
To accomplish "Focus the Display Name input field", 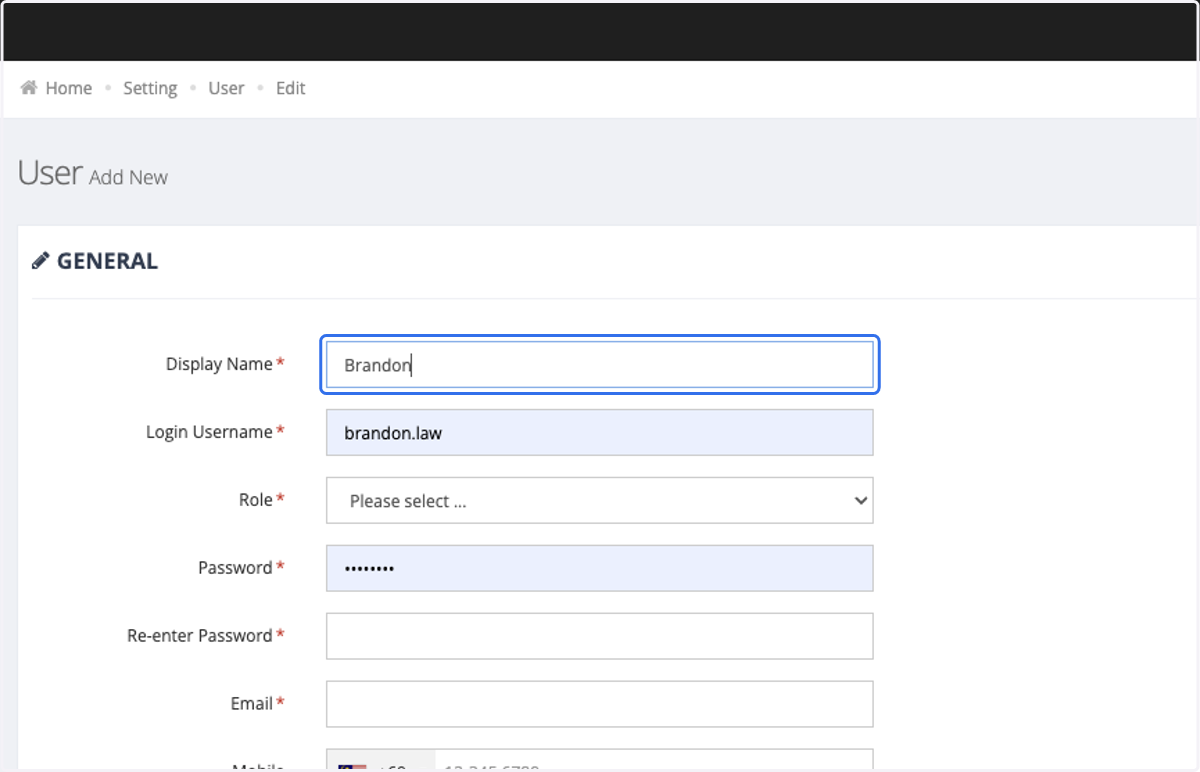I will point(600,364).
